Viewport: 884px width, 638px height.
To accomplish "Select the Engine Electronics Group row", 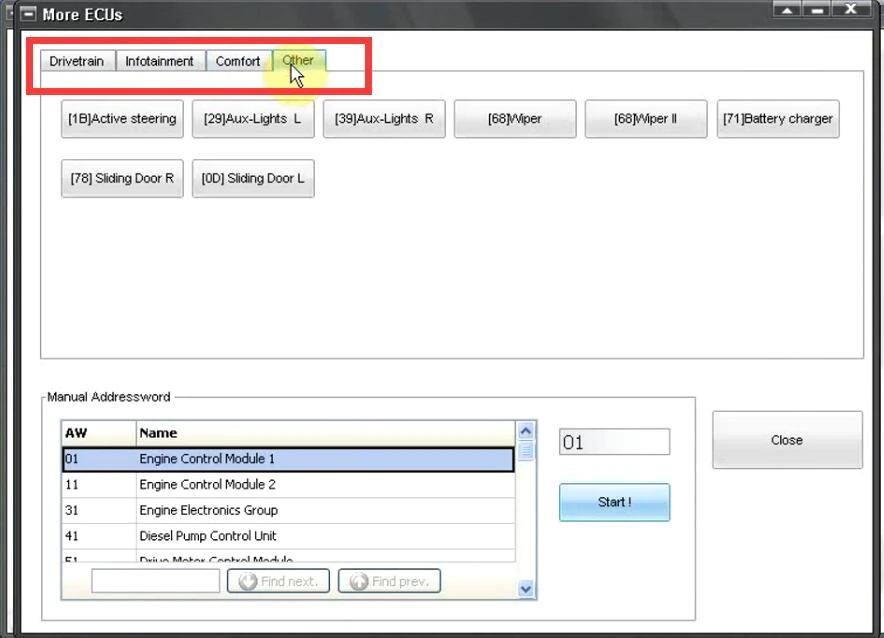I will click(288, 511).
